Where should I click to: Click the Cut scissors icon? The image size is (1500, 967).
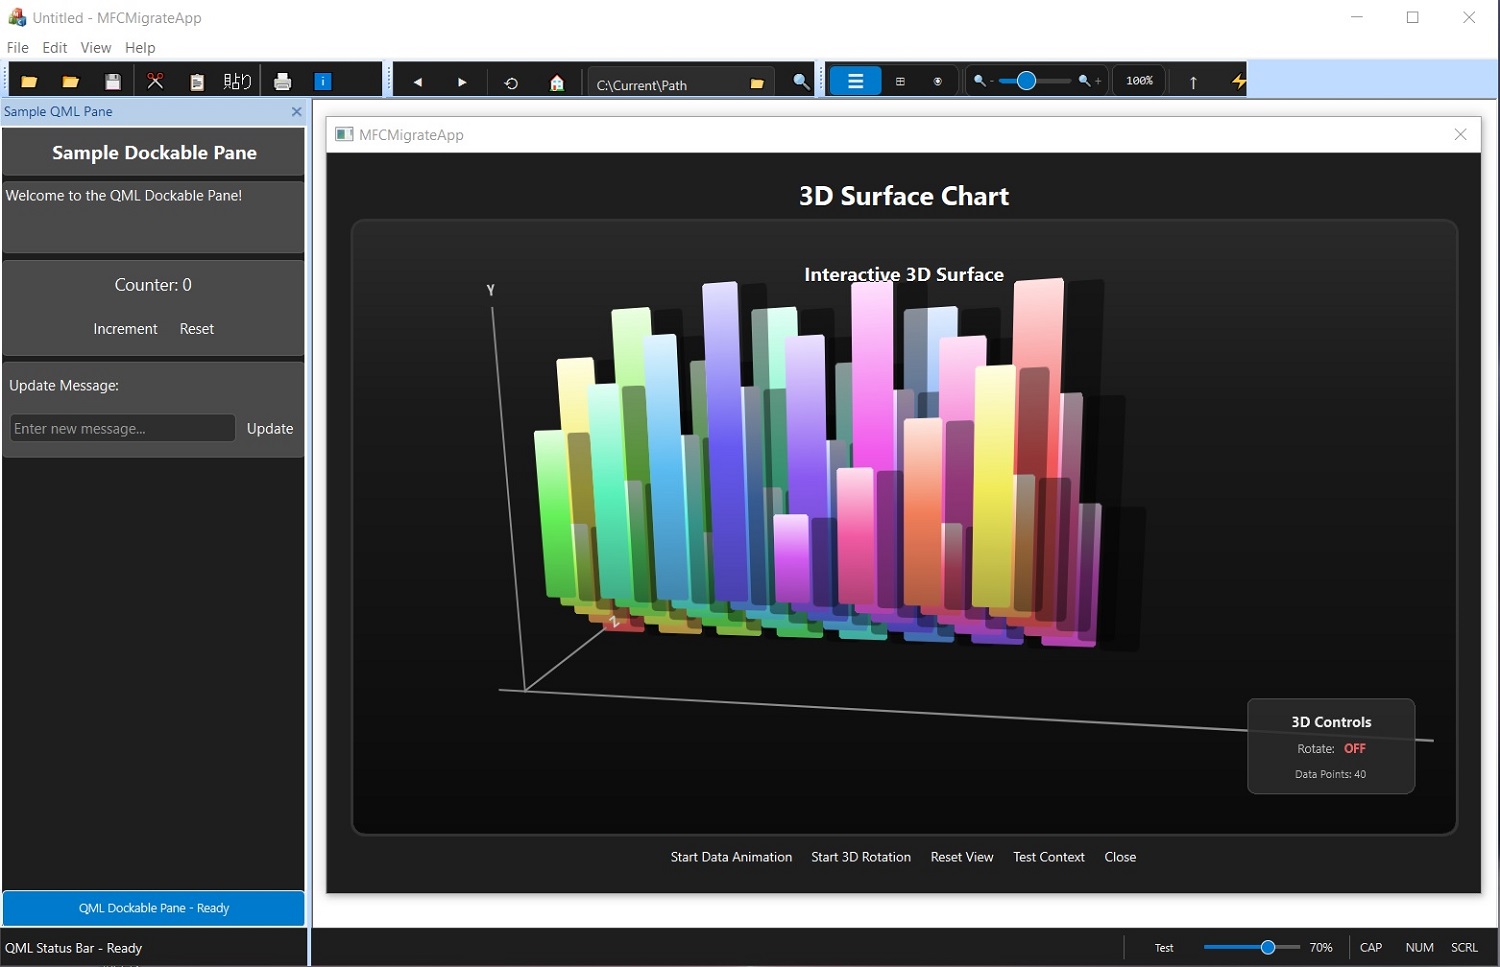[155, 82]
